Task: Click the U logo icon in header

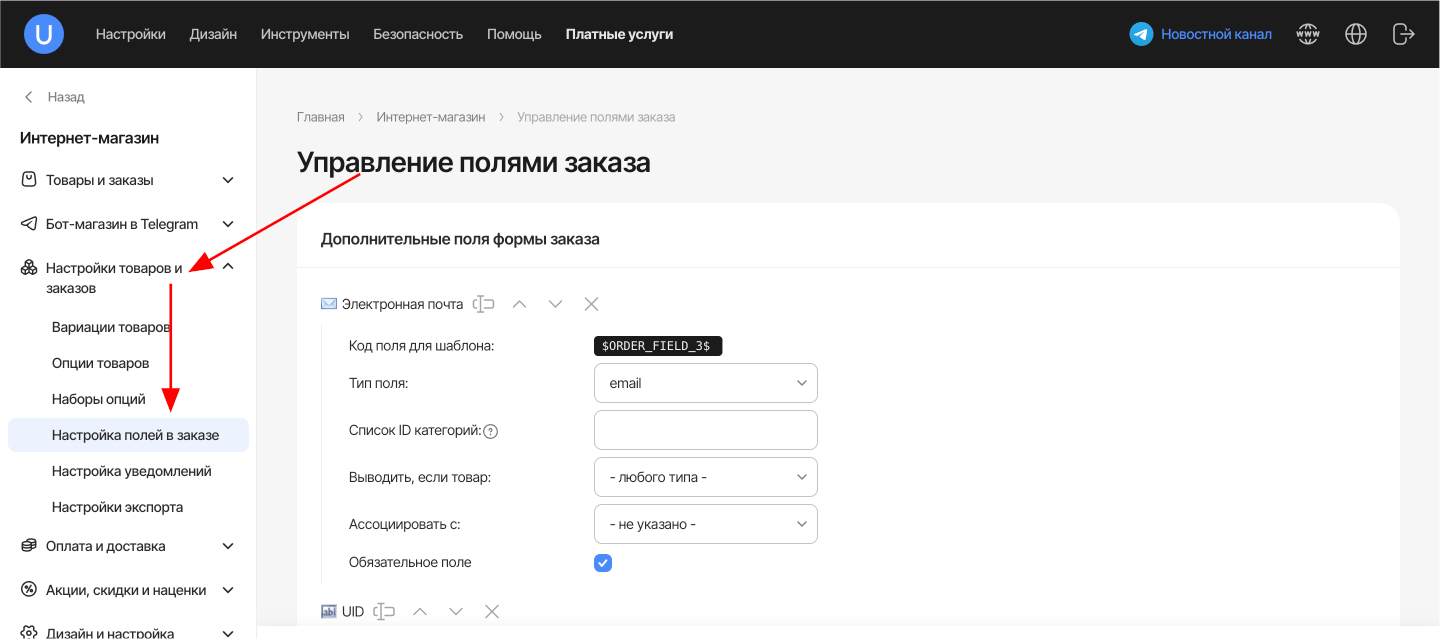Action: point(44,34)
